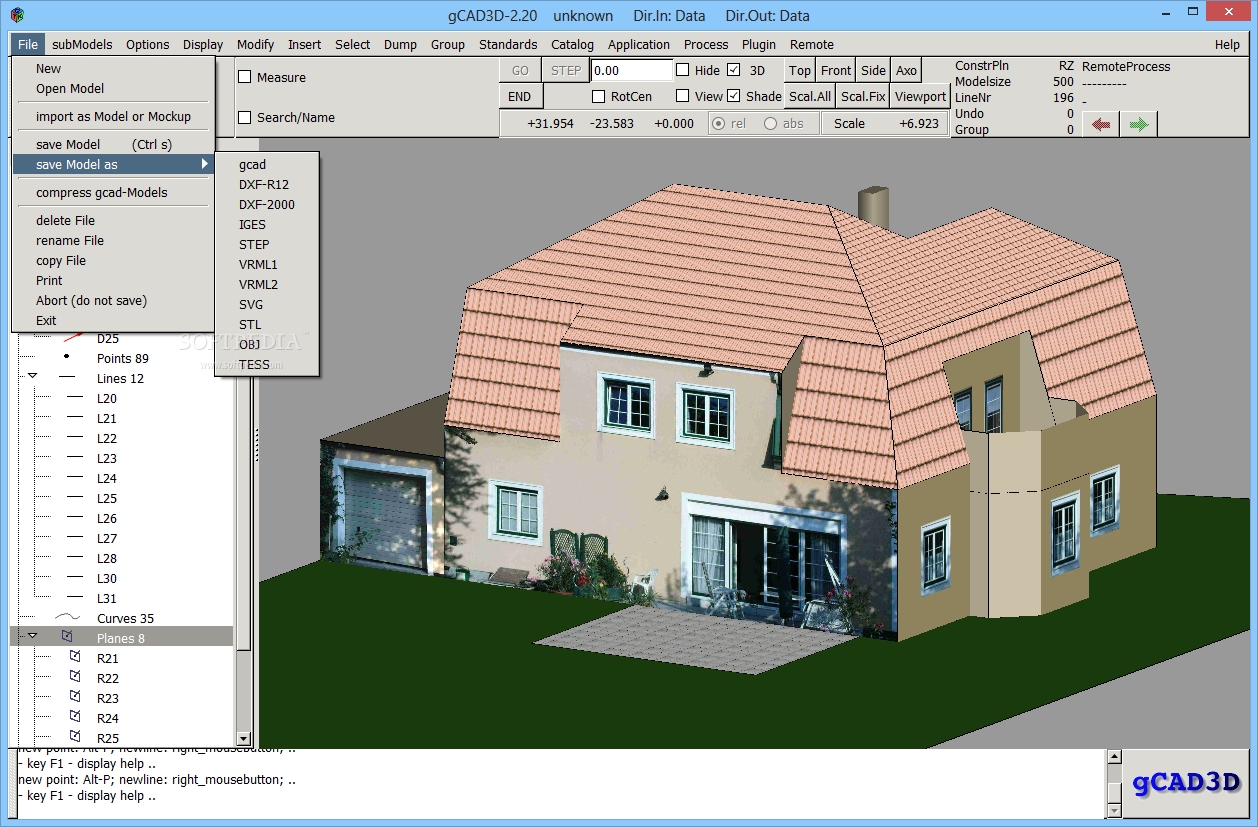This screenshot has height=827, width=1258.
Task: Click the plane icon of R22
Action: 75,677
